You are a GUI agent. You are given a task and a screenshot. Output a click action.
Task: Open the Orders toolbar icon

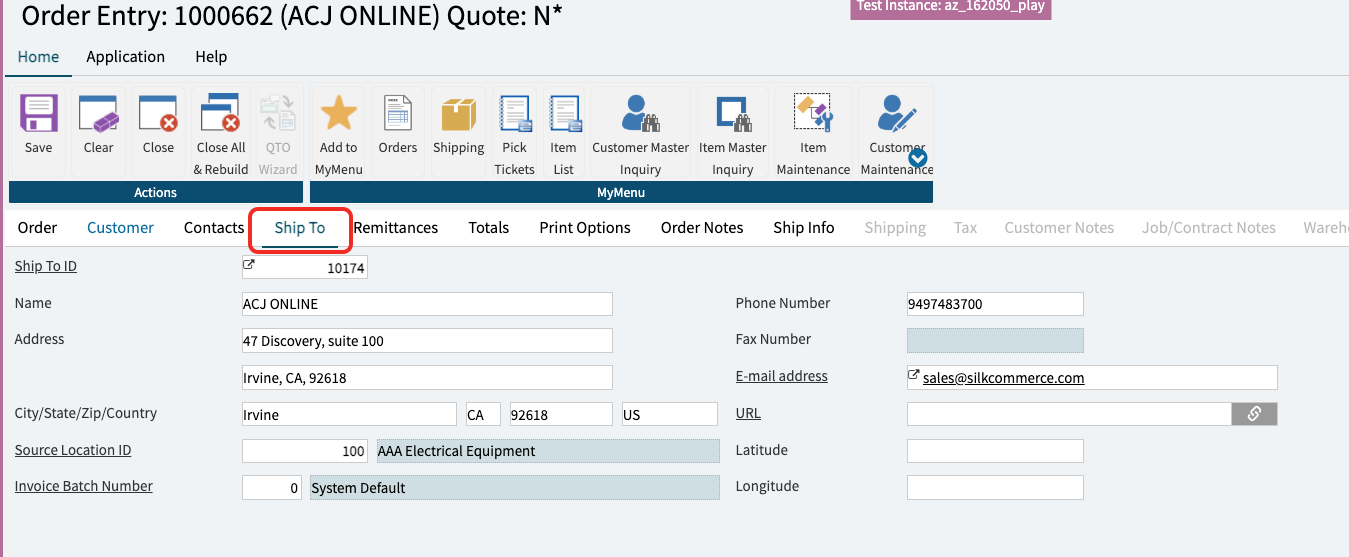click(398, 115)
